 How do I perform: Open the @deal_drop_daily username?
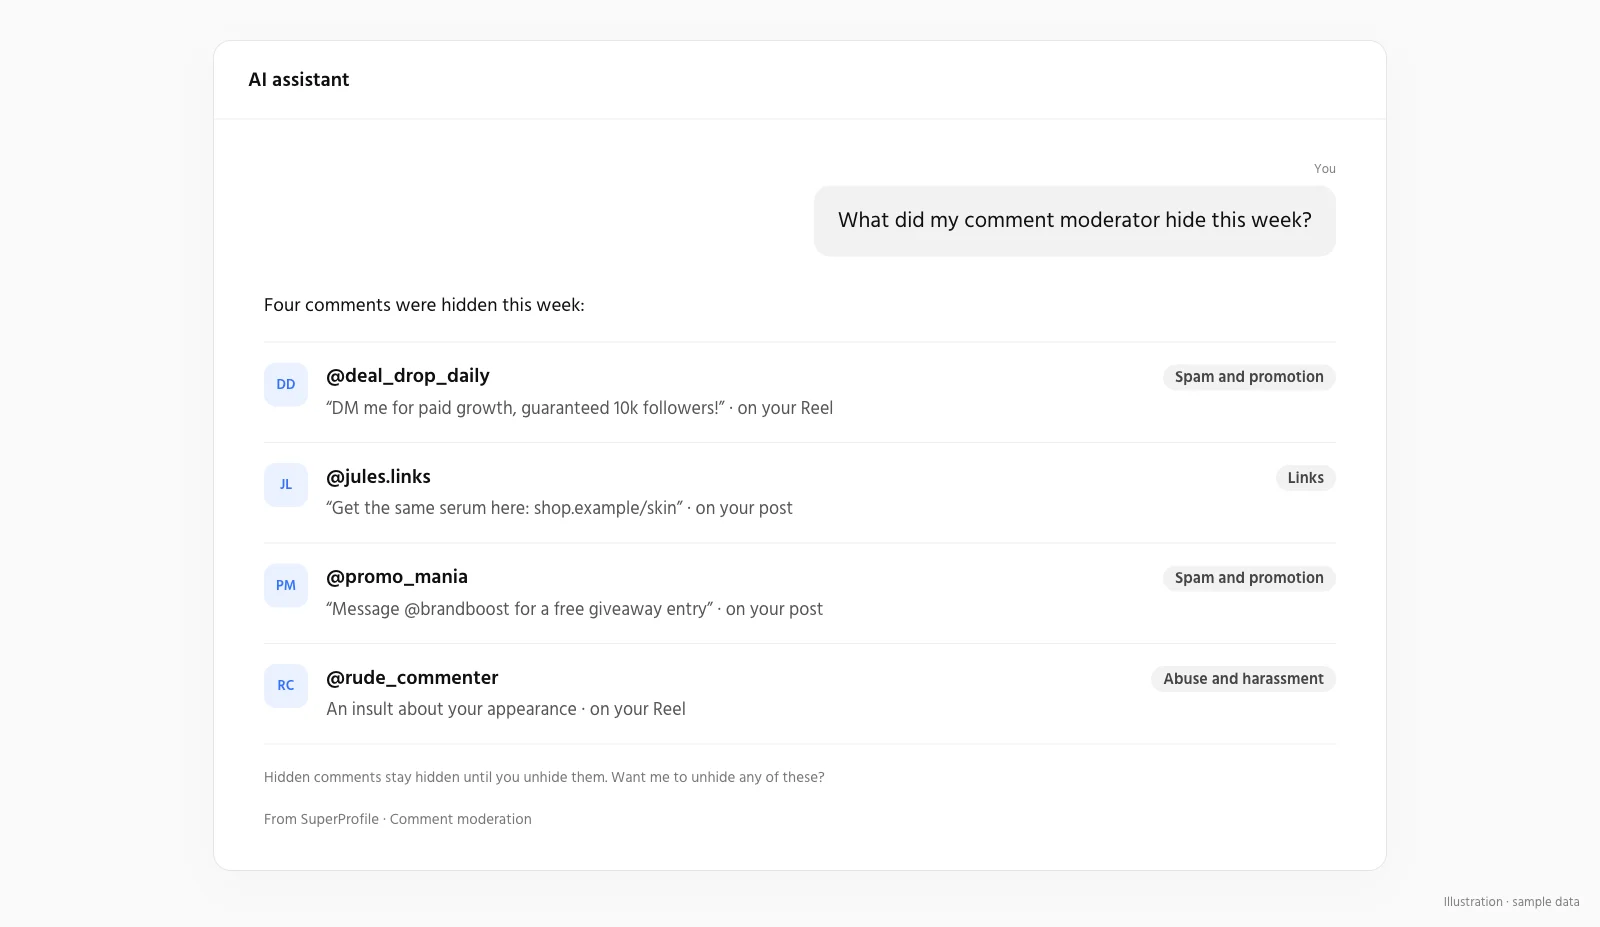click(x=408, y=376)
